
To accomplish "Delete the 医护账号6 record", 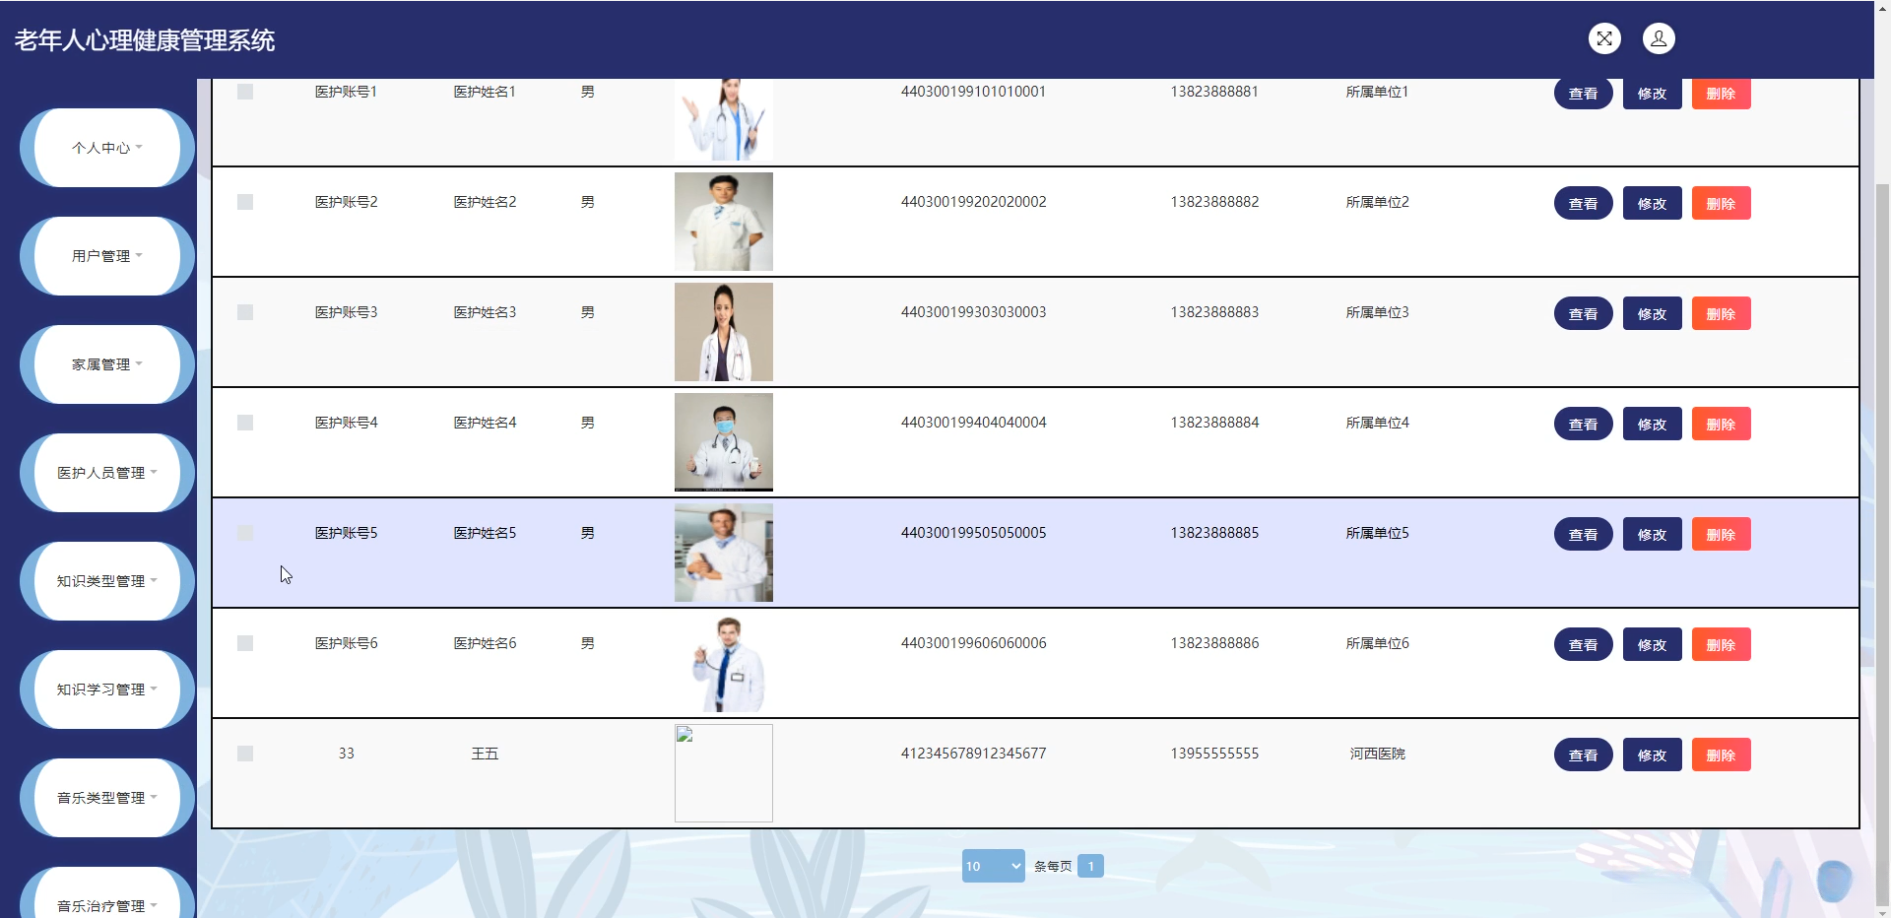I will point(1721,645).
